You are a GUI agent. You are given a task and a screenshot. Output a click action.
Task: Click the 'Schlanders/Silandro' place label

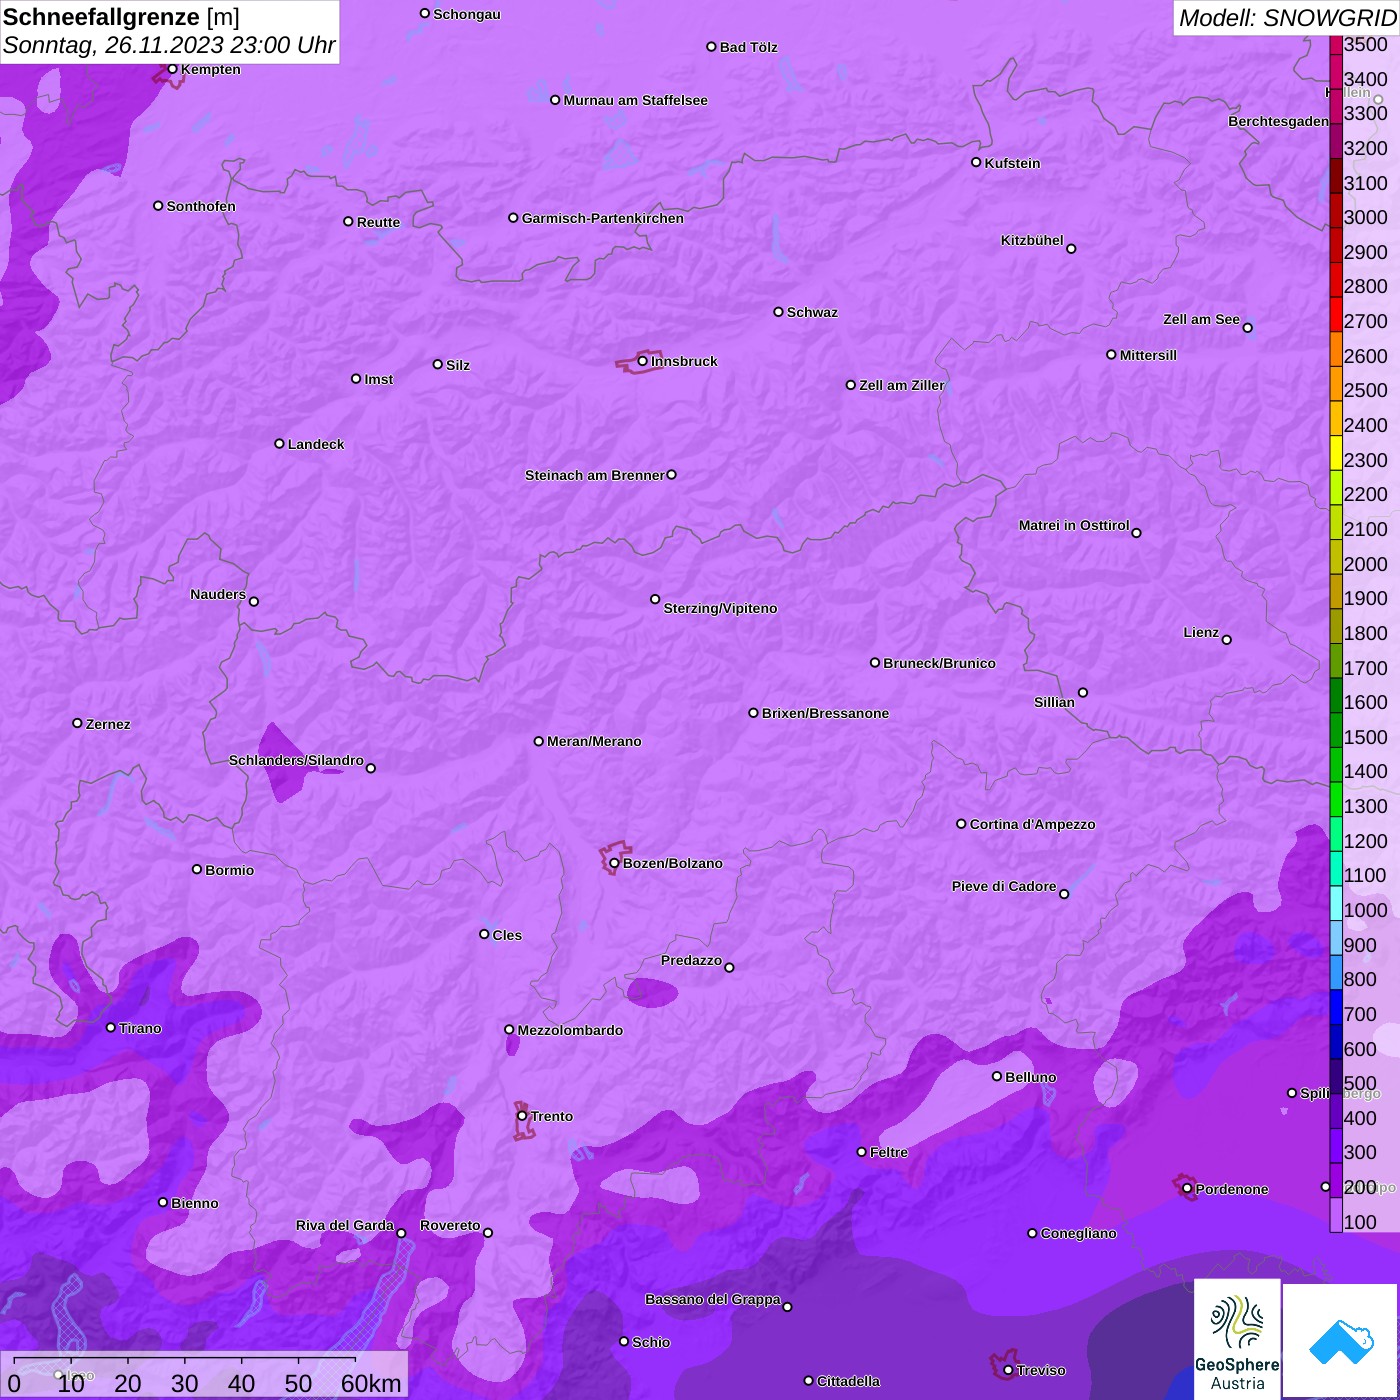[296, 760]
